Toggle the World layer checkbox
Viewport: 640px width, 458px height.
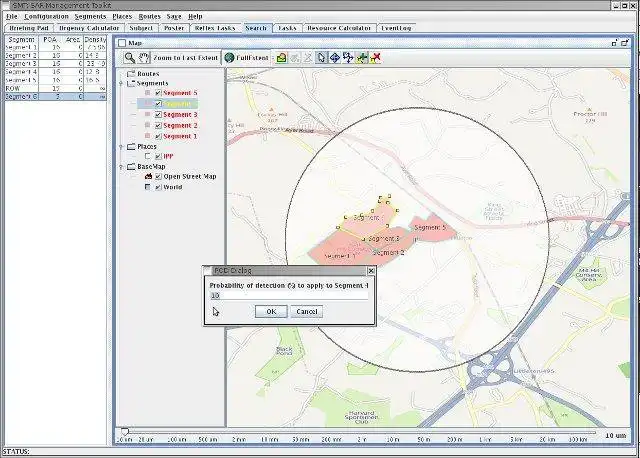[158, 187]
